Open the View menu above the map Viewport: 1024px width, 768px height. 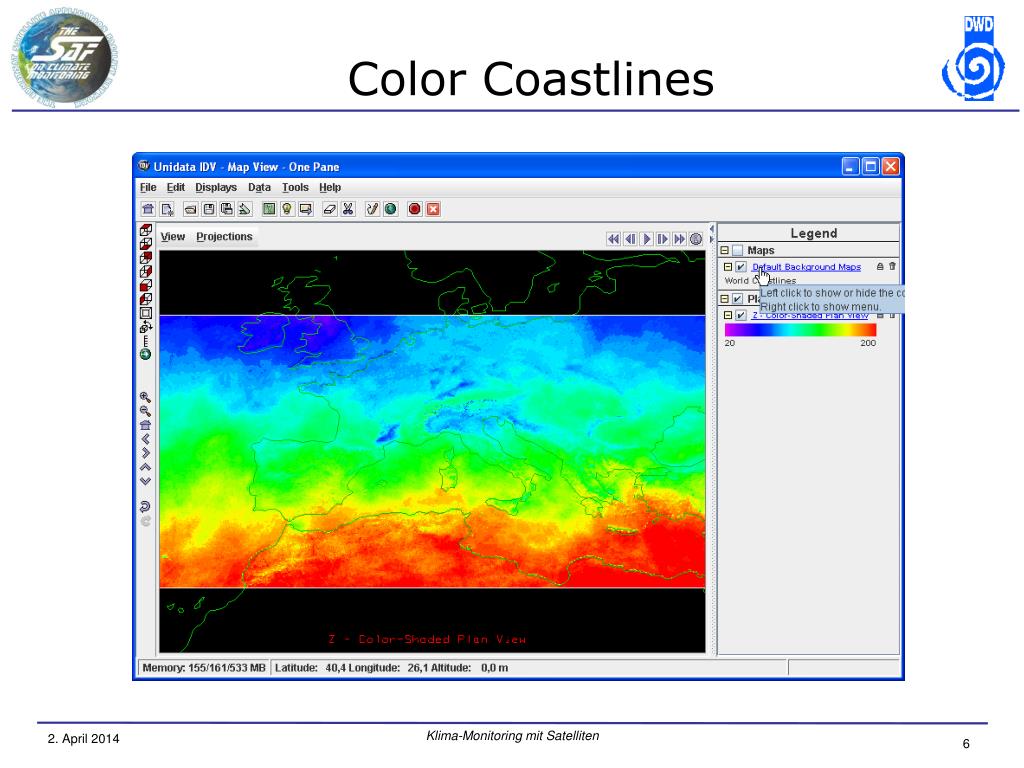pyautogui.click(x=173, y=236)
